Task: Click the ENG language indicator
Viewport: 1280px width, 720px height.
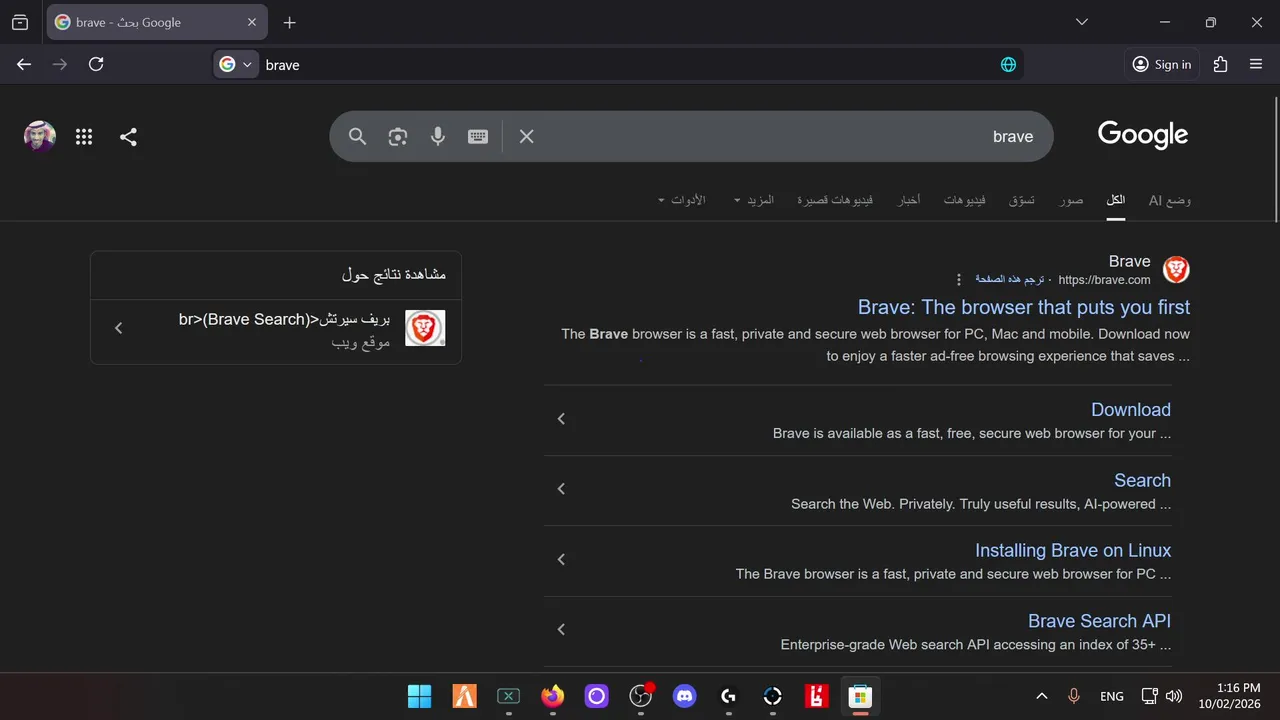Action: tap(1111, 696)
